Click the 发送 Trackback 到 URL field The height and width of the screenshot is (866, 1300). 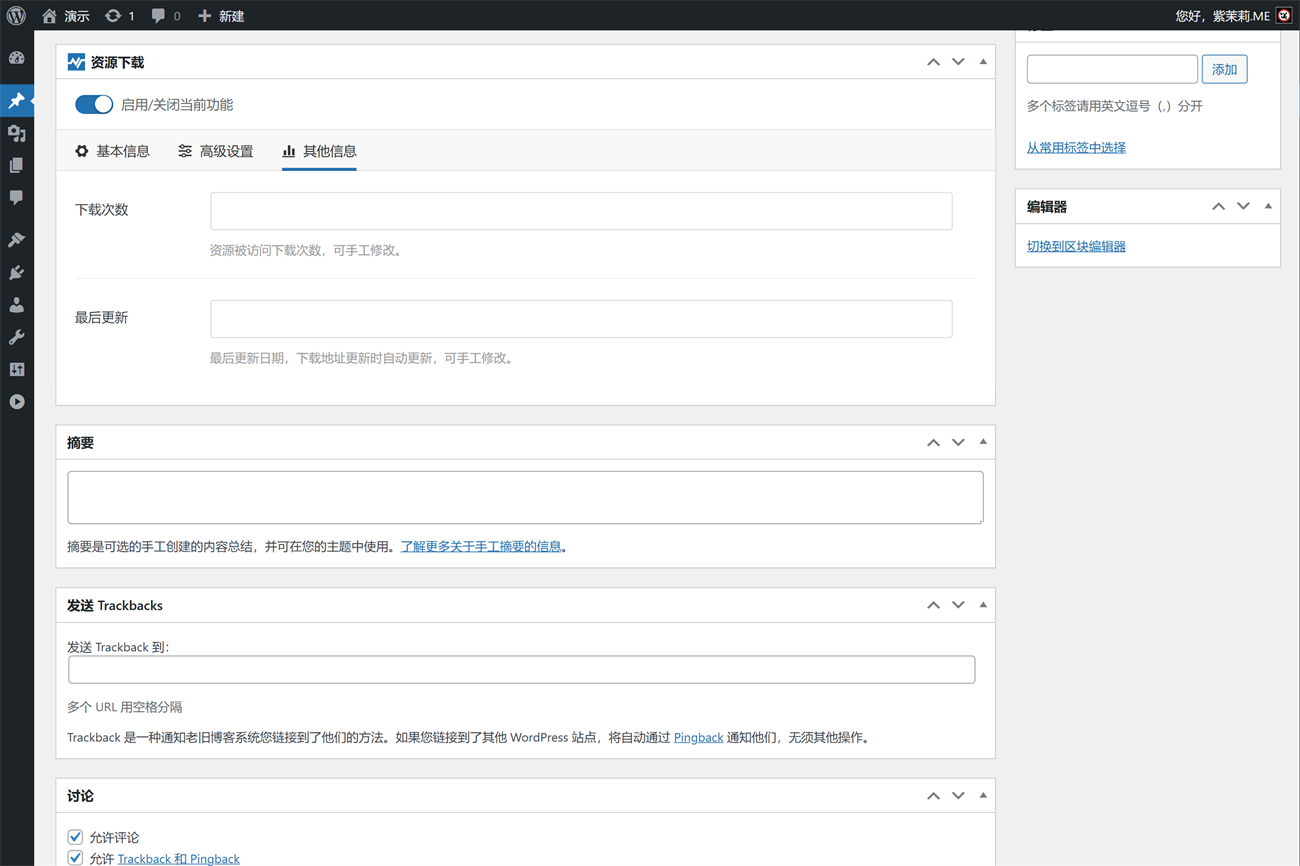(521, 669)
